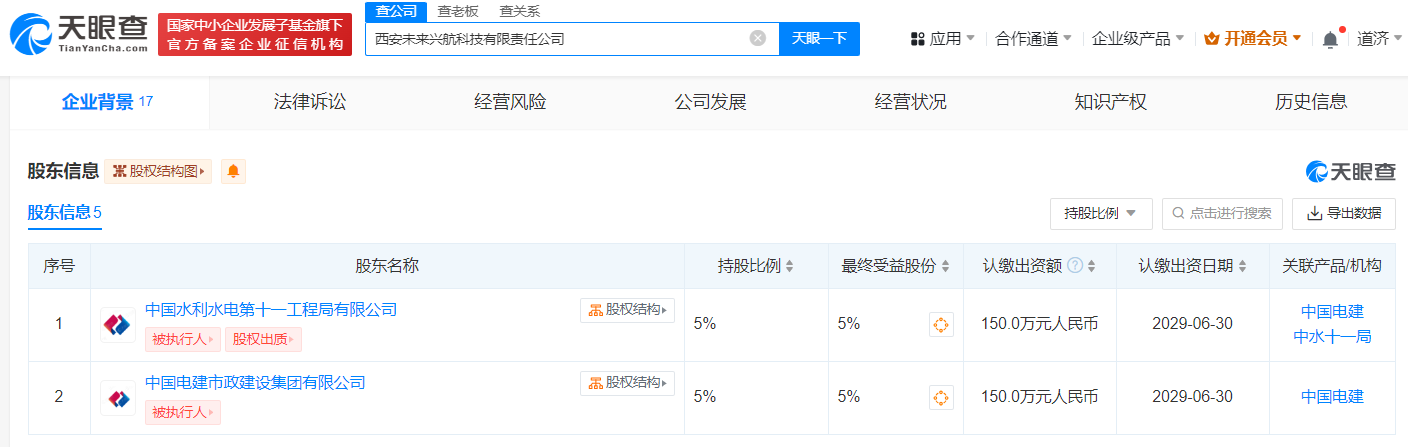Viewport: 1408px width, 447px height.
Task: Switch to the 知识产权 tab
Action: pos(1110,102)
